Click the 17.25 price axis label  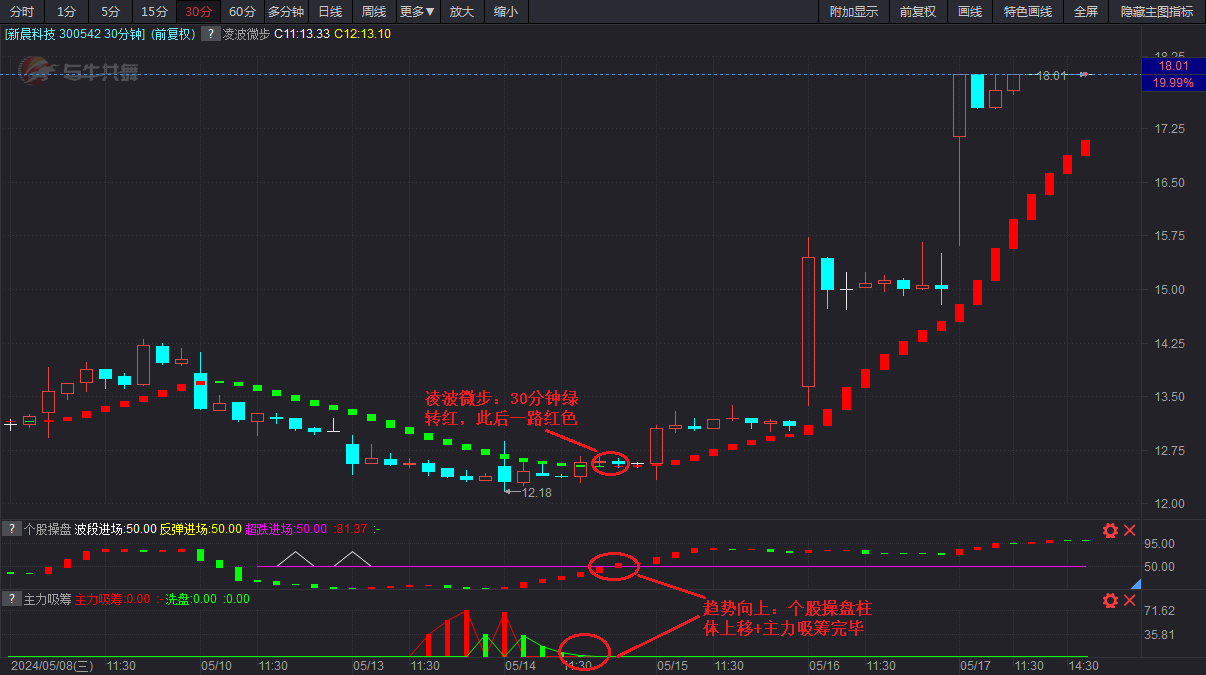coord(1171,129)
